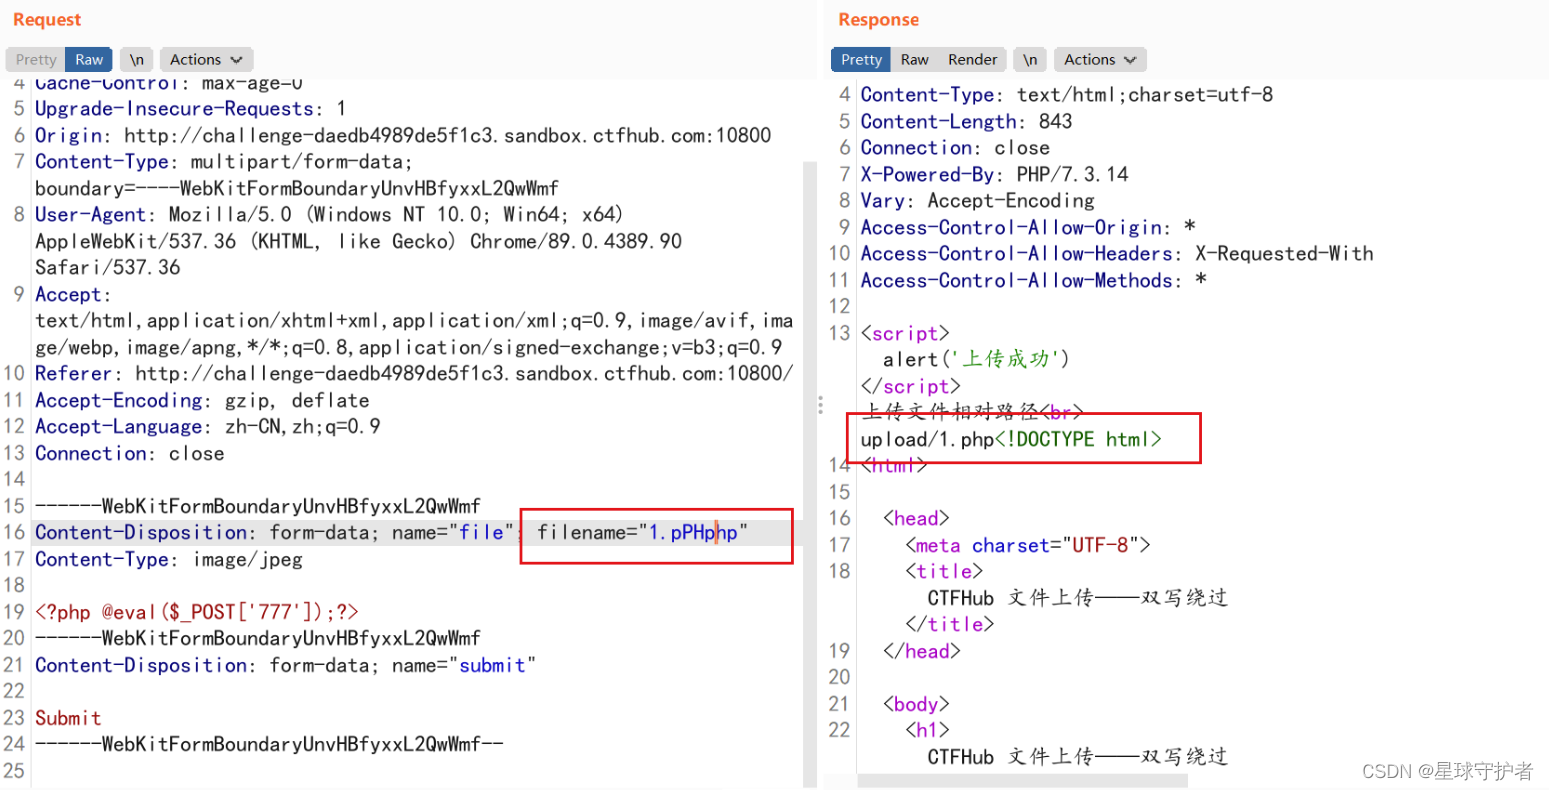Click the "Referer" header line
This screenshot has width=1549, height=790.
pyautogui.click(x=414, y=373)
